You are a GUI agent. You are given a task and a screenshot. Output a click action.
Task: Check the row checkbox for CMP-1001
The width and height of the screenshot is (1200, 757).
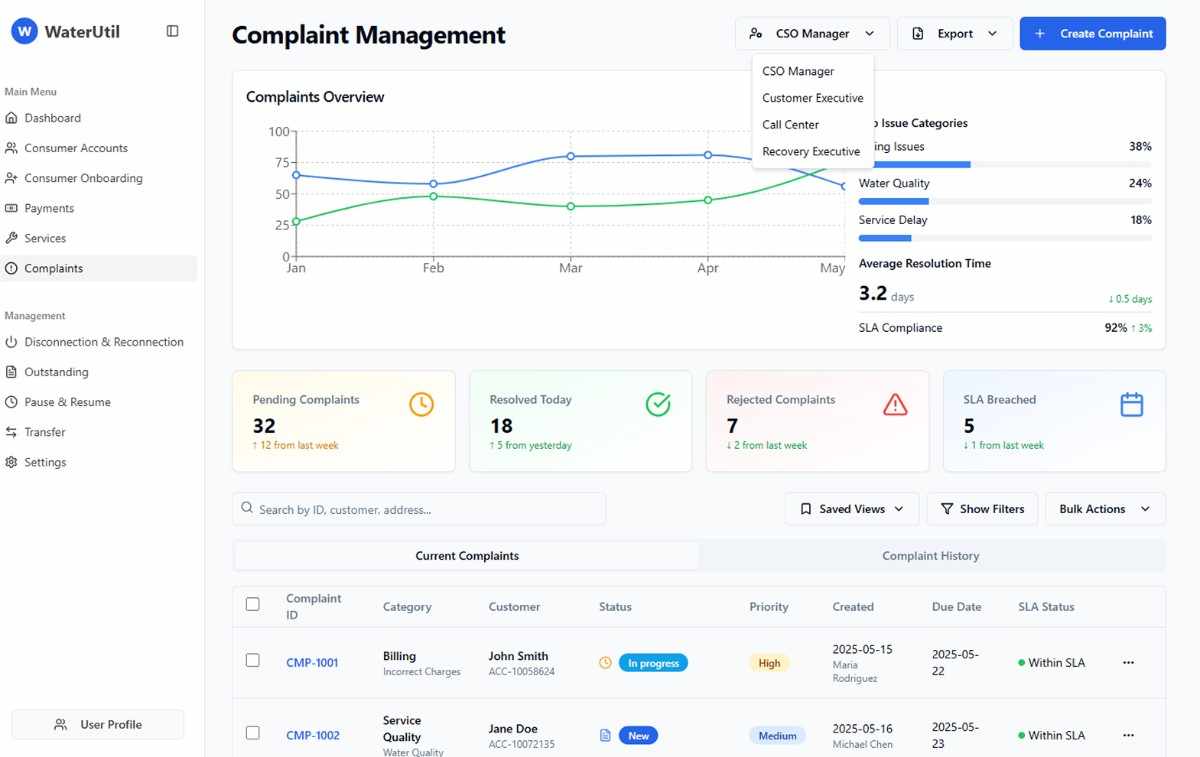[x=252, y=662]
